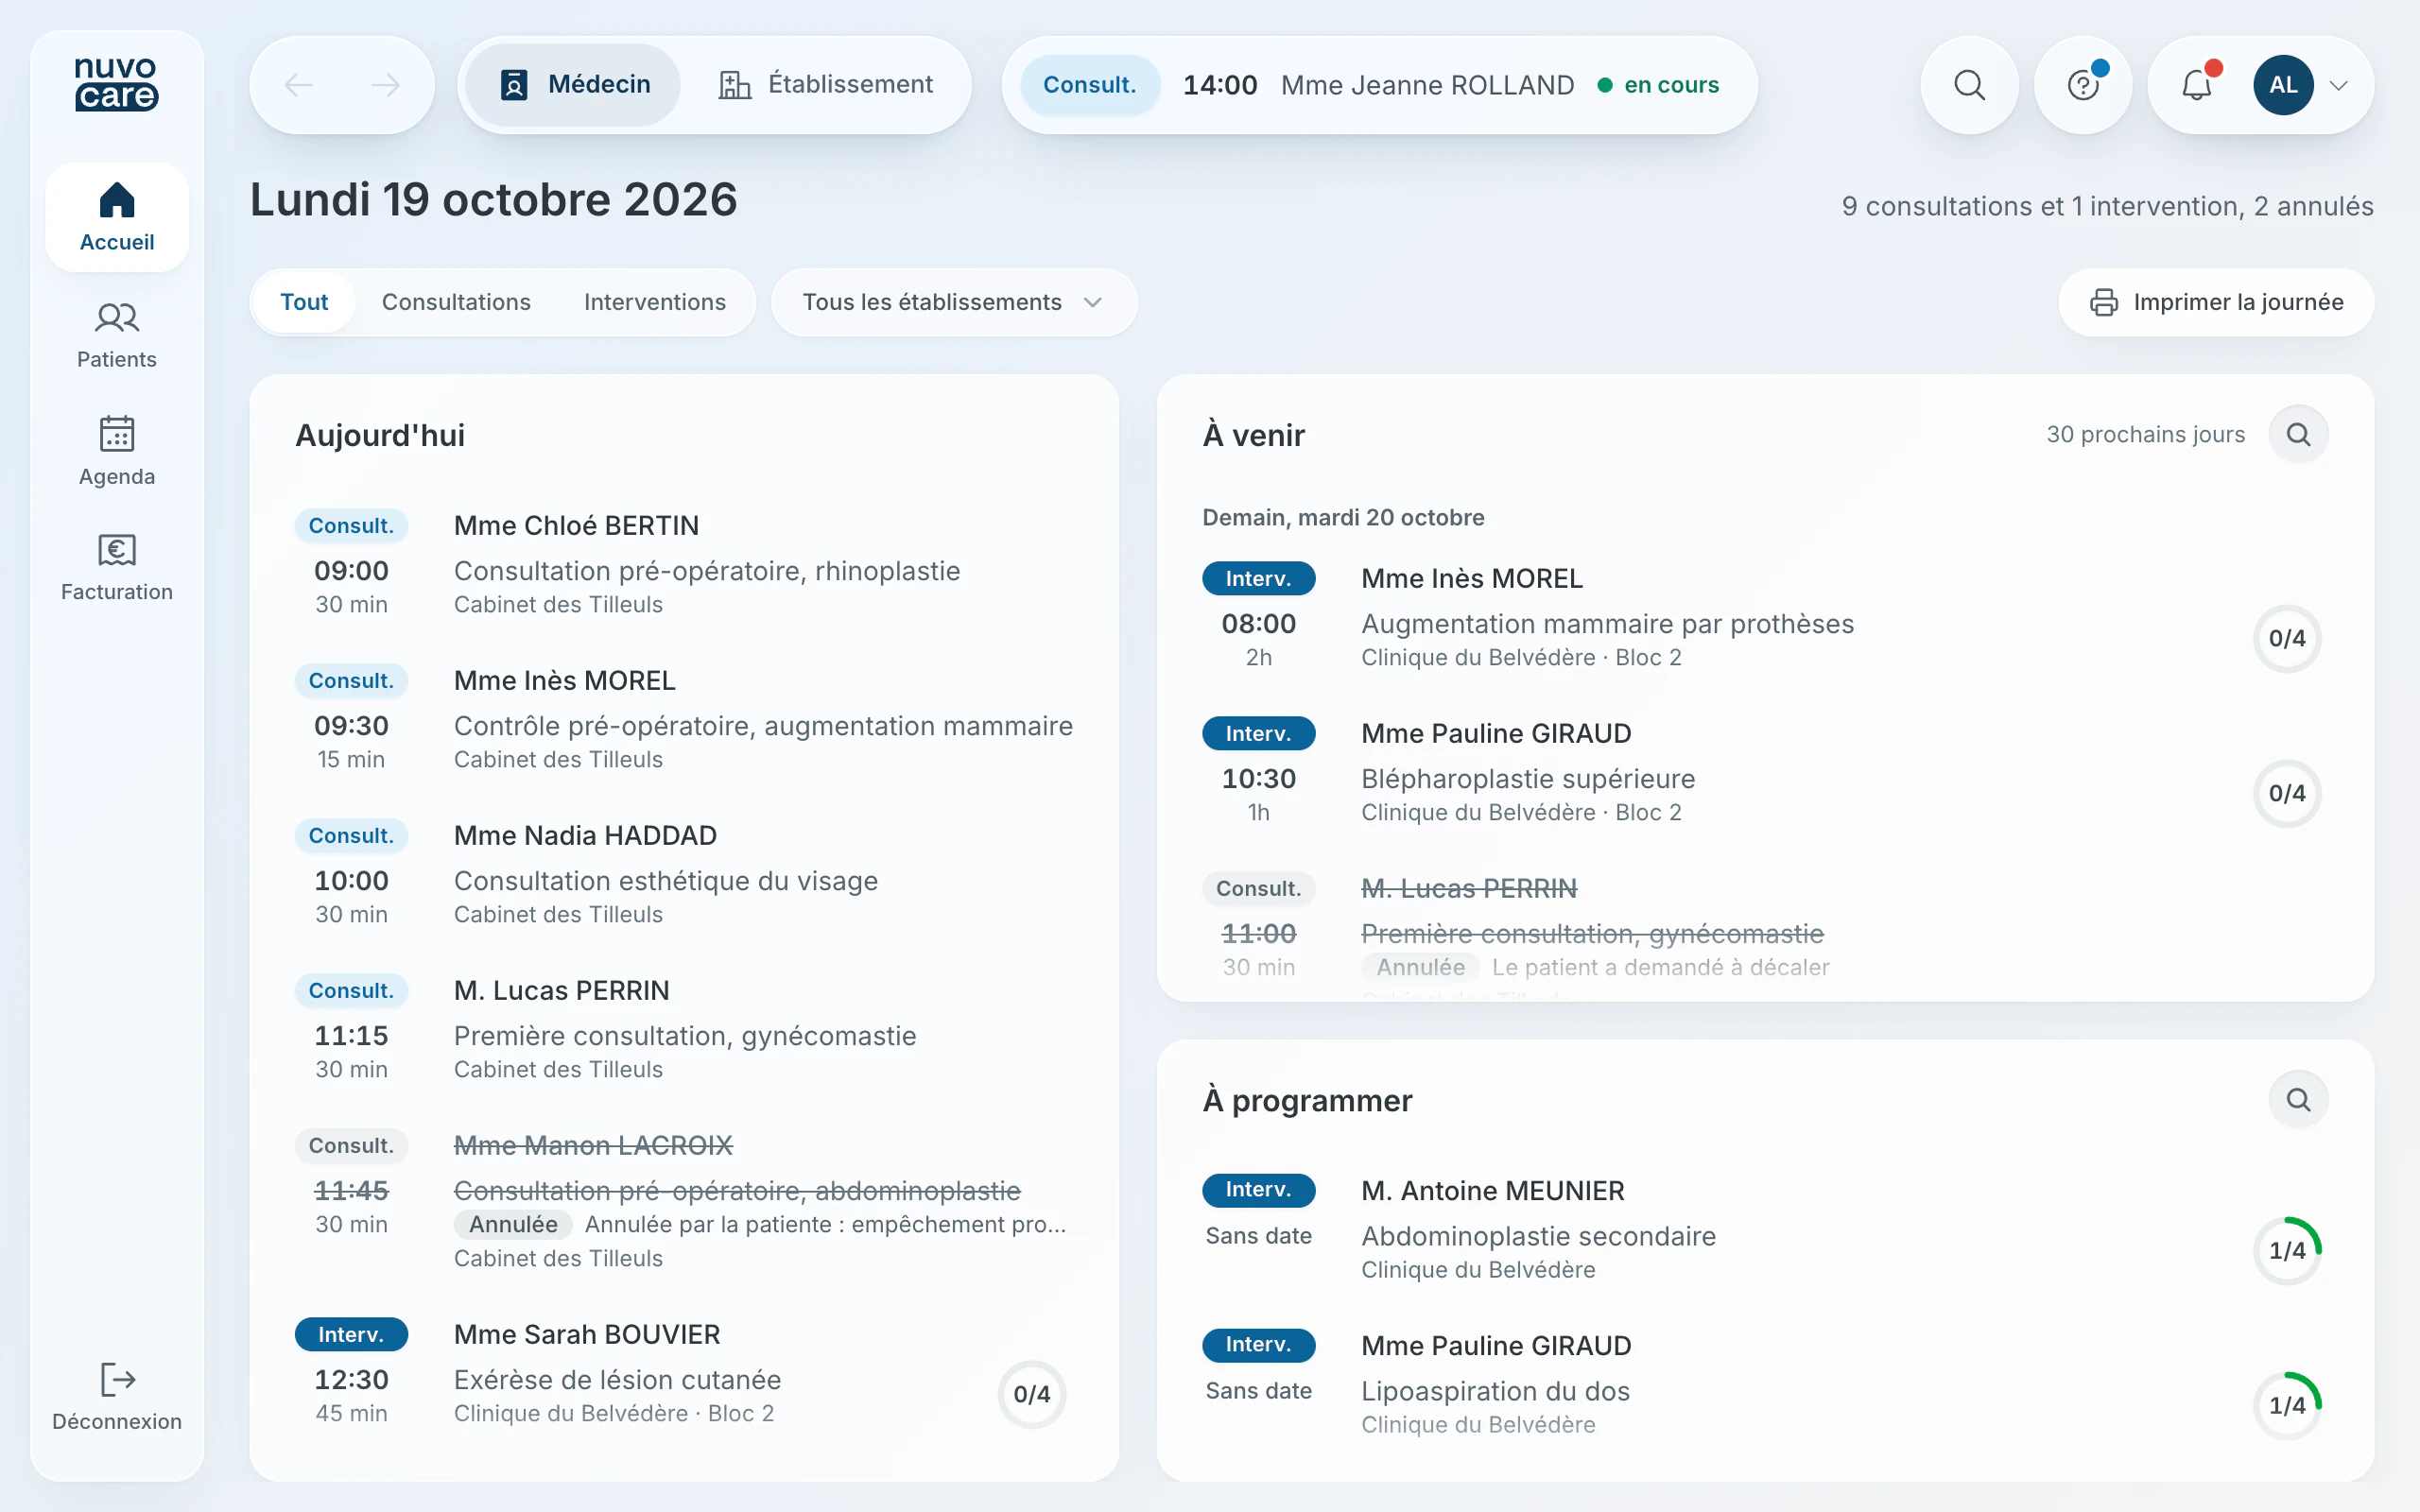
Task: Select the Tout filter tab
Action: 304,302
